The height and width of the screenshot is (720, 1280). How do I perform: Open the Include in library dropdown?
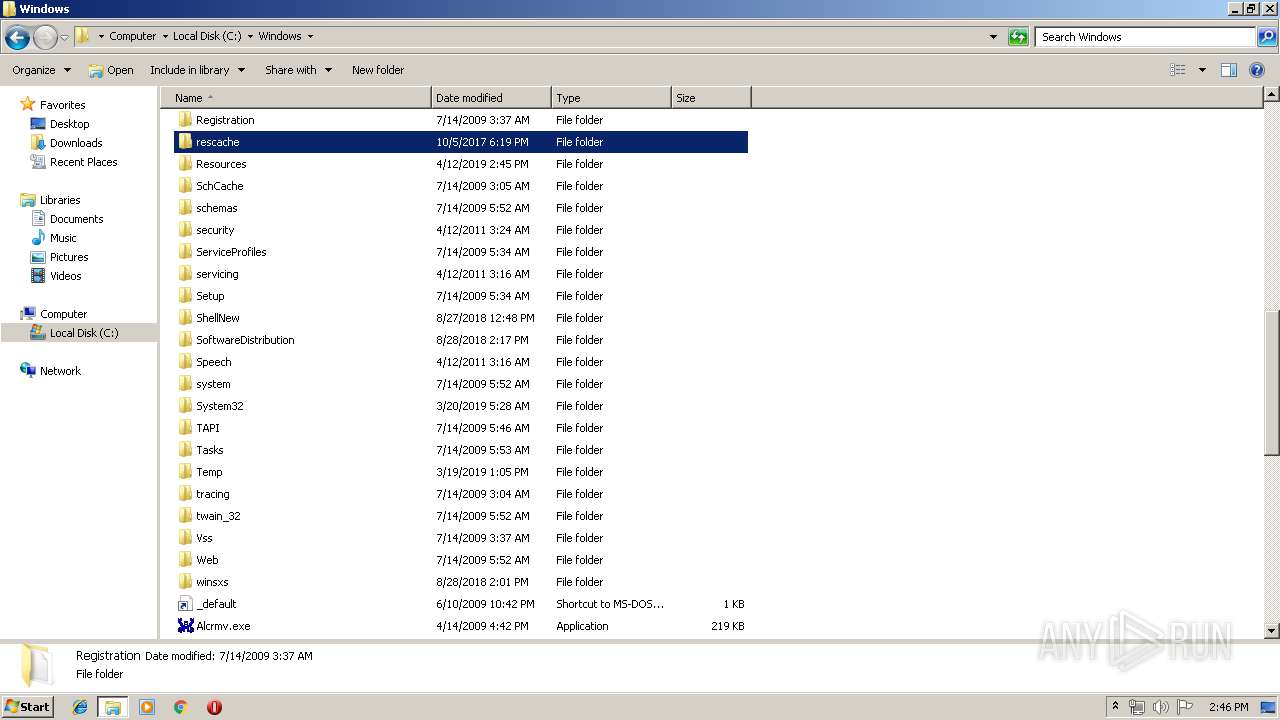(197, 70)
